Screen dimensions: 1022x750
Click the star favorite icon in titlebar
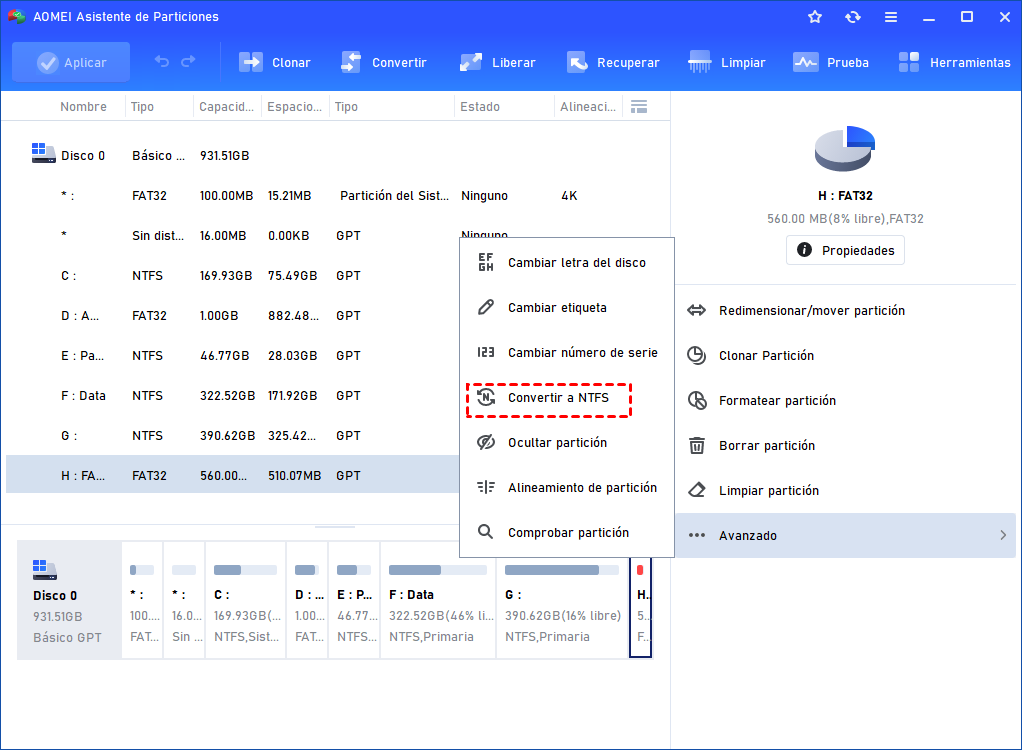click(815, 16)
